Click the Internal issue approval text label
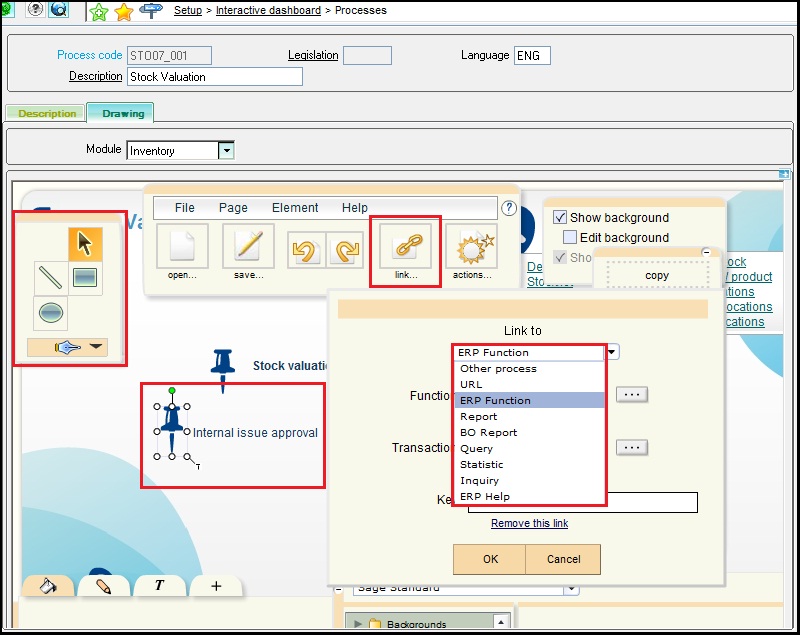800x635 pixels. click(255, 433)
